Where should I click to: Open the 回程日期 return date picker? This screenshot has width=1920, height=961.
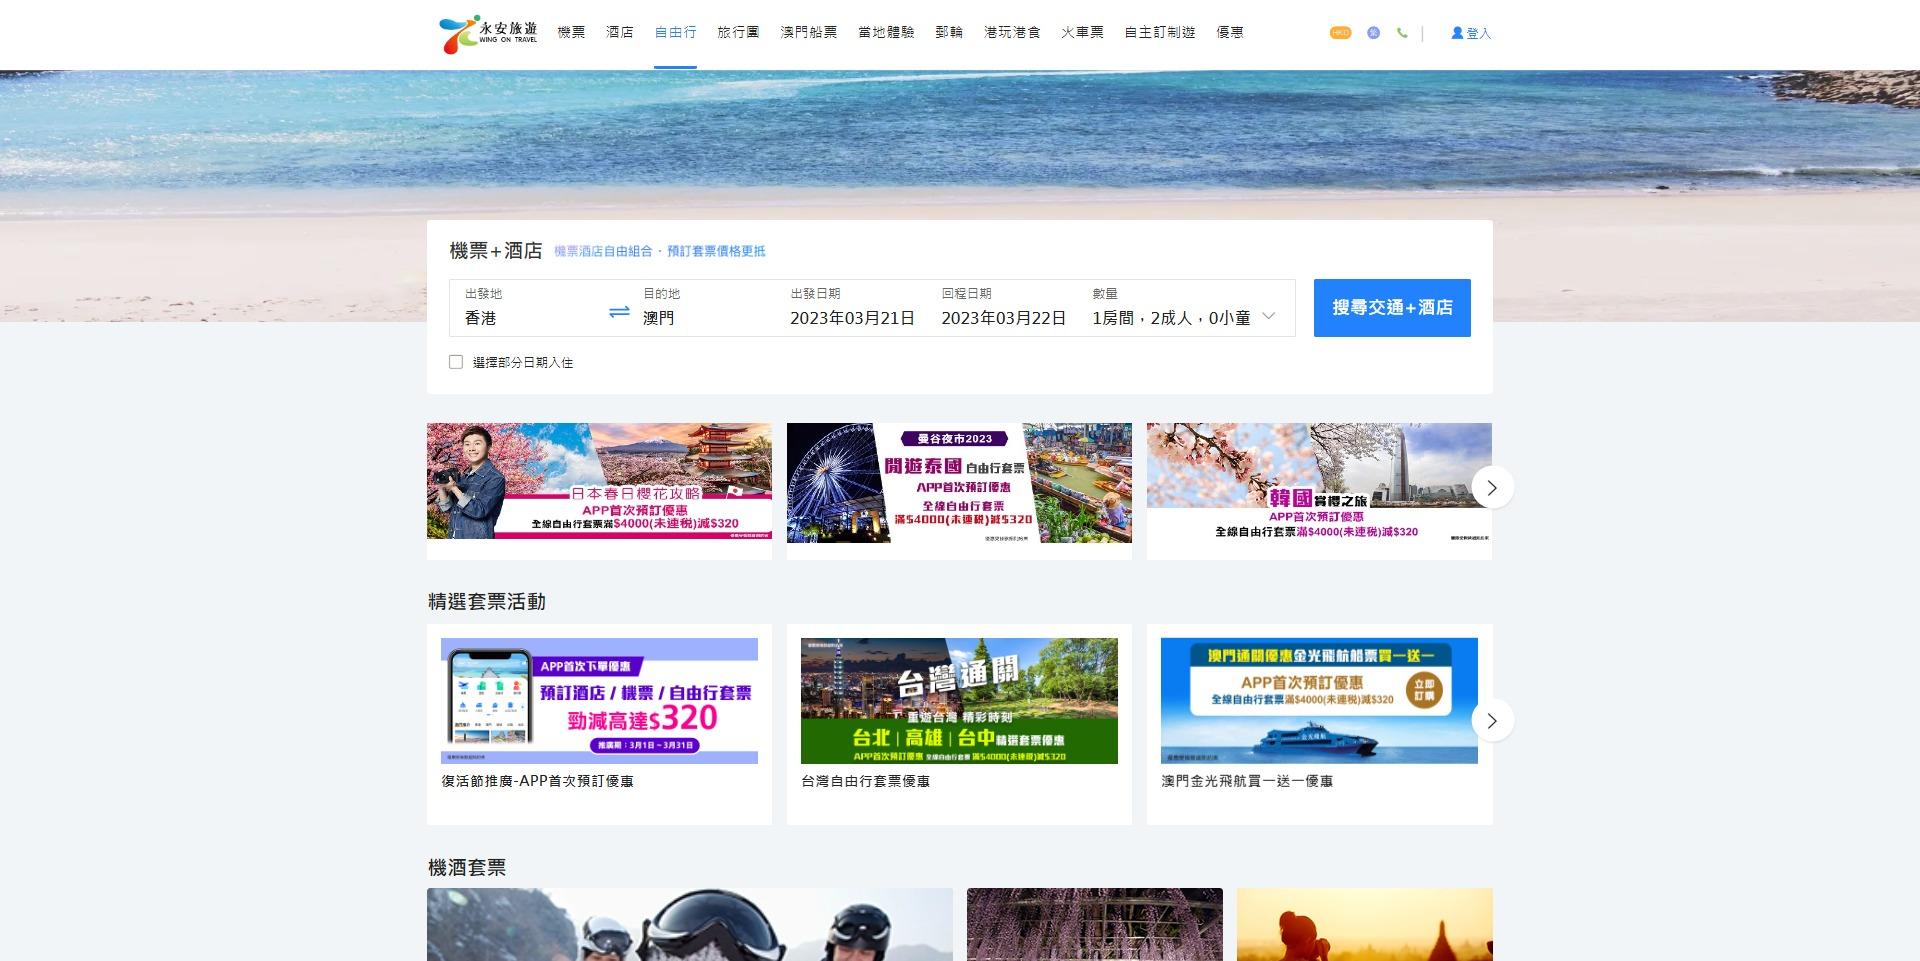(x=1003, y=317)
